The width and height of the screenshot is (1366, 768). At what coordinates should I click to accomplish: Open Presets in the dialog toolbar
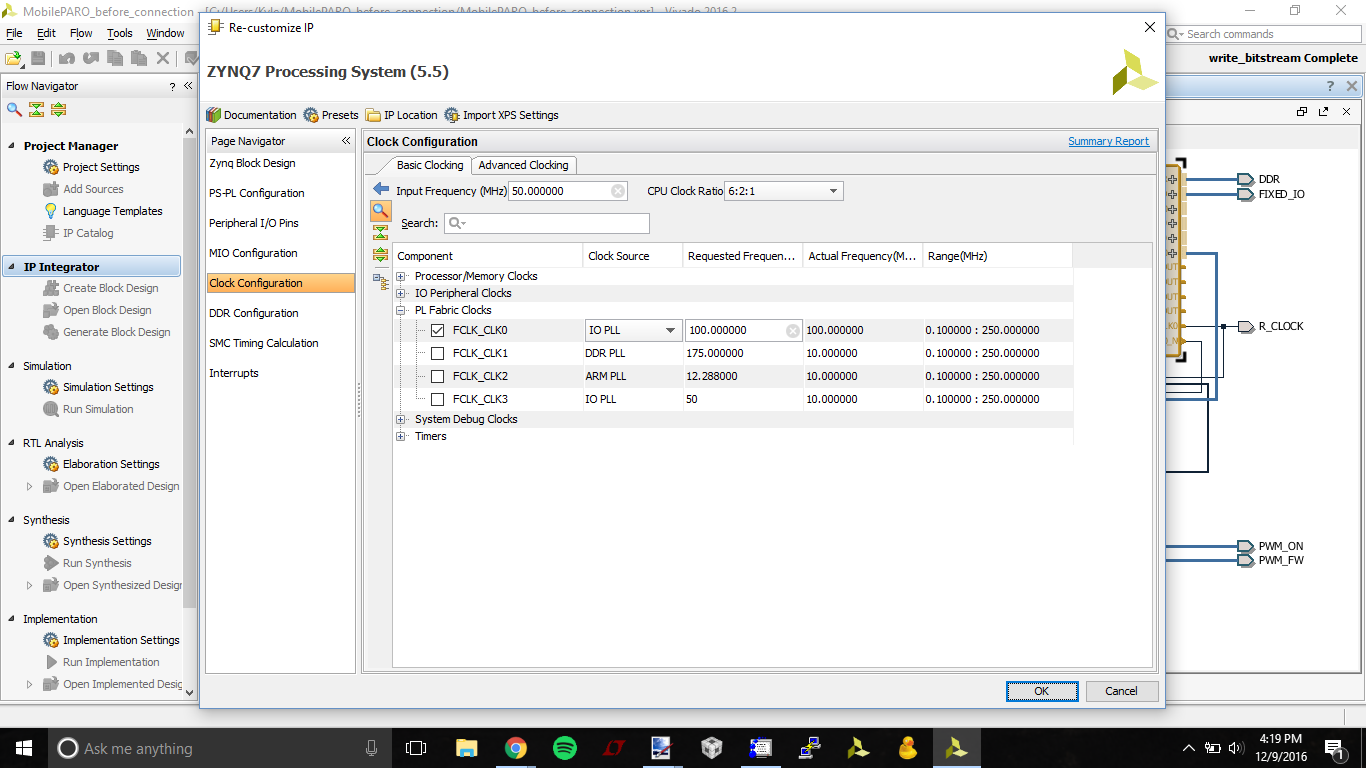331,115
